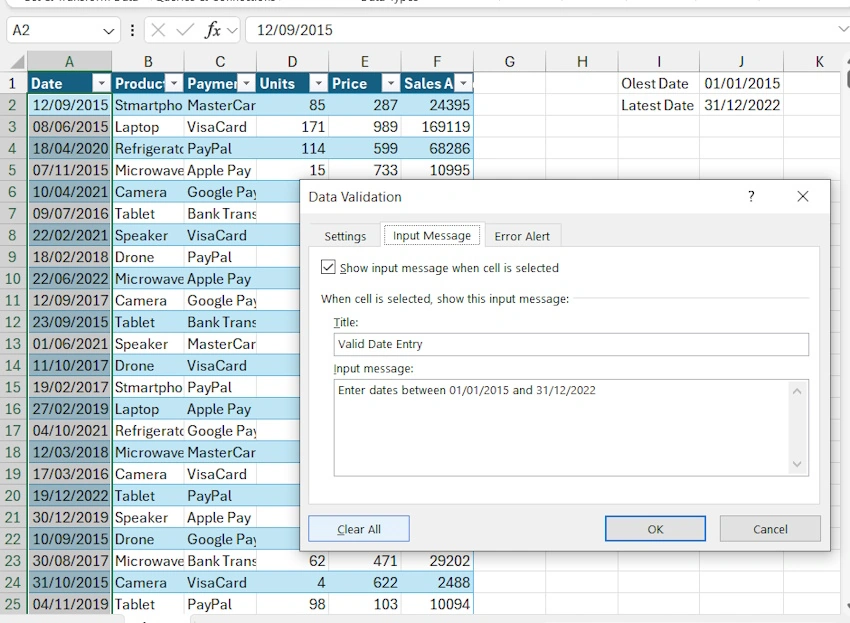Click the Bank Trans cell in row 23
Viewport: 850px width, 623px height.
click(220, 561)
